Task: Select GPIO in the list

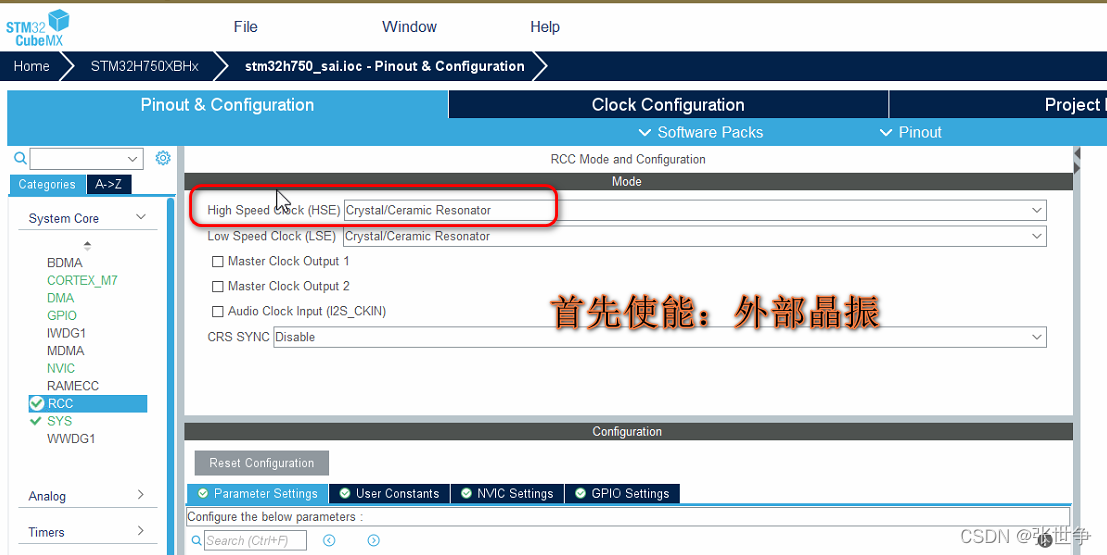Action: coord(62,316)
